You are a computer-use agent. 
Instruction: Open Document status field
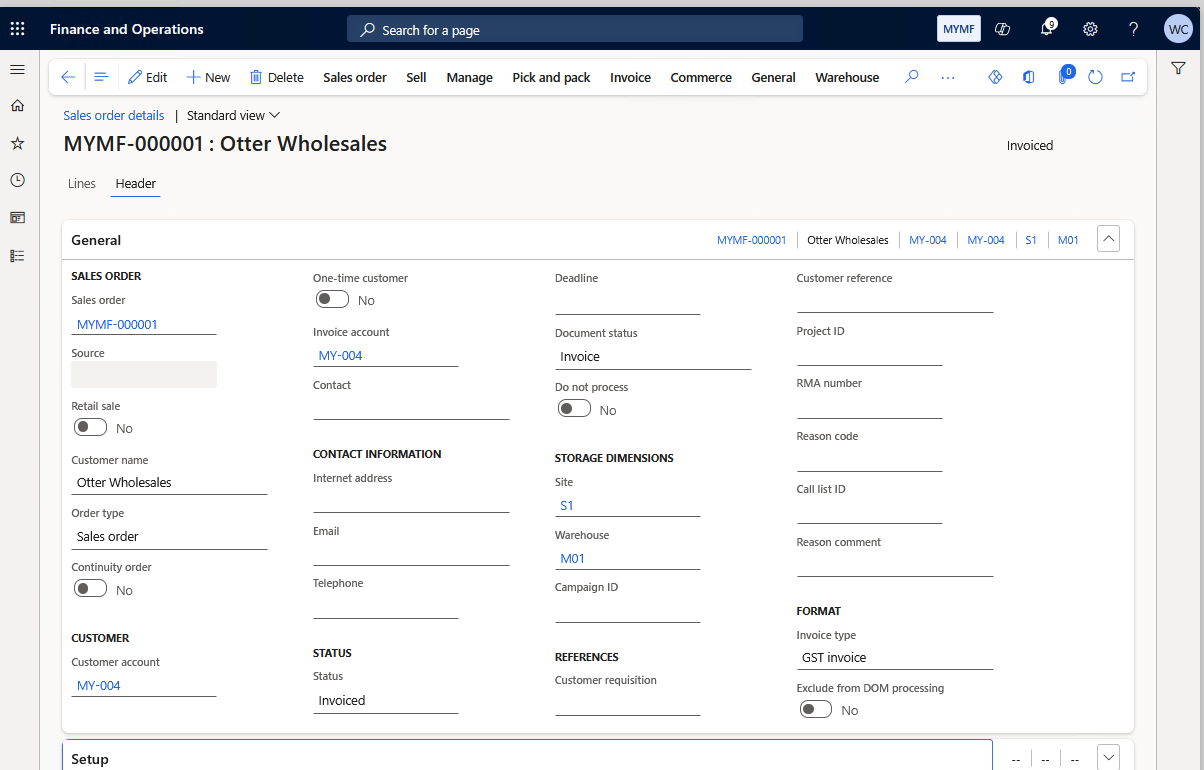pyautogui.click(x=653, y=357)
